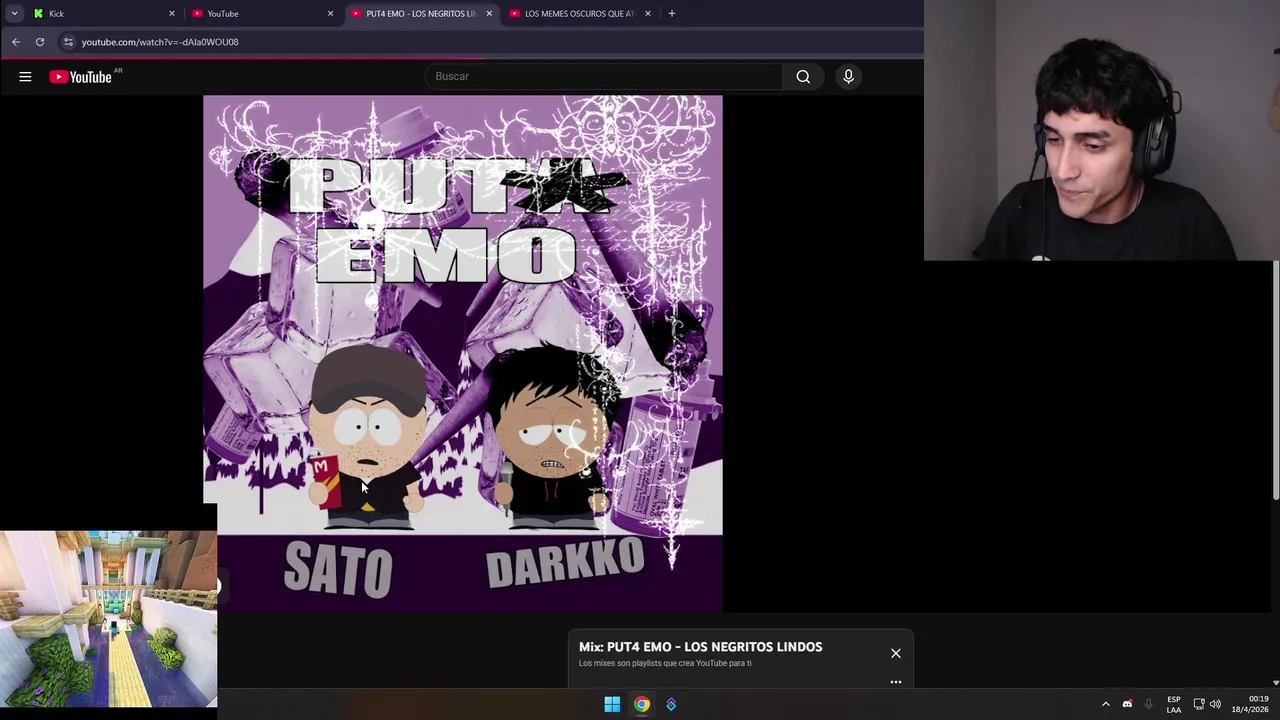Close the LOS MEMES OSCUROS tab

648,13
